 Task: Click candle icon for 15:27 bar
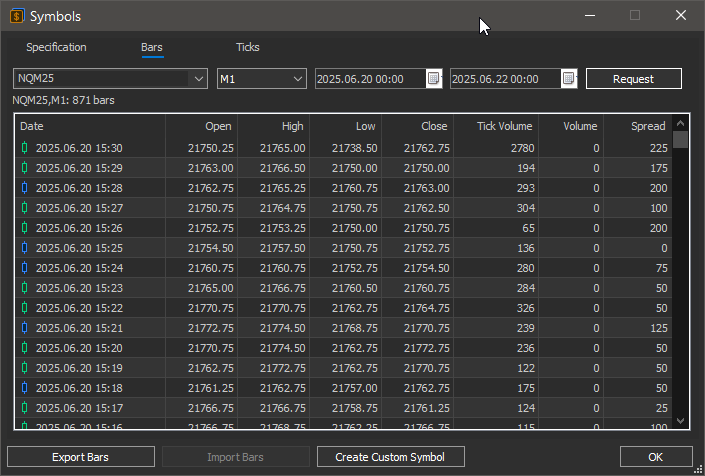tap(25, 208)
